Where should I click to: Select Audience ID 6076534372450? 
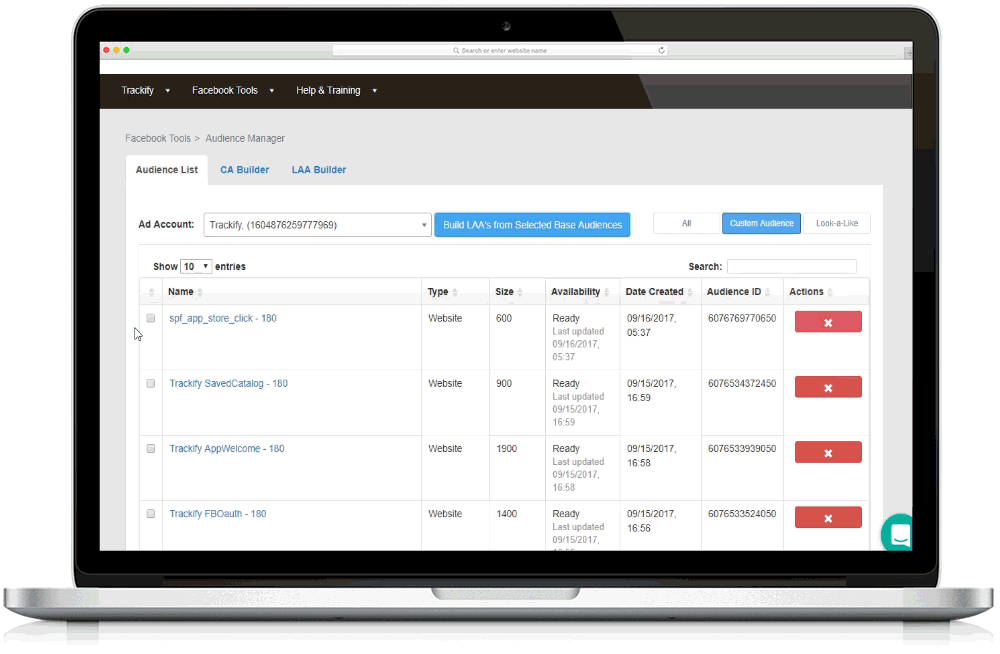pos(742,383)
